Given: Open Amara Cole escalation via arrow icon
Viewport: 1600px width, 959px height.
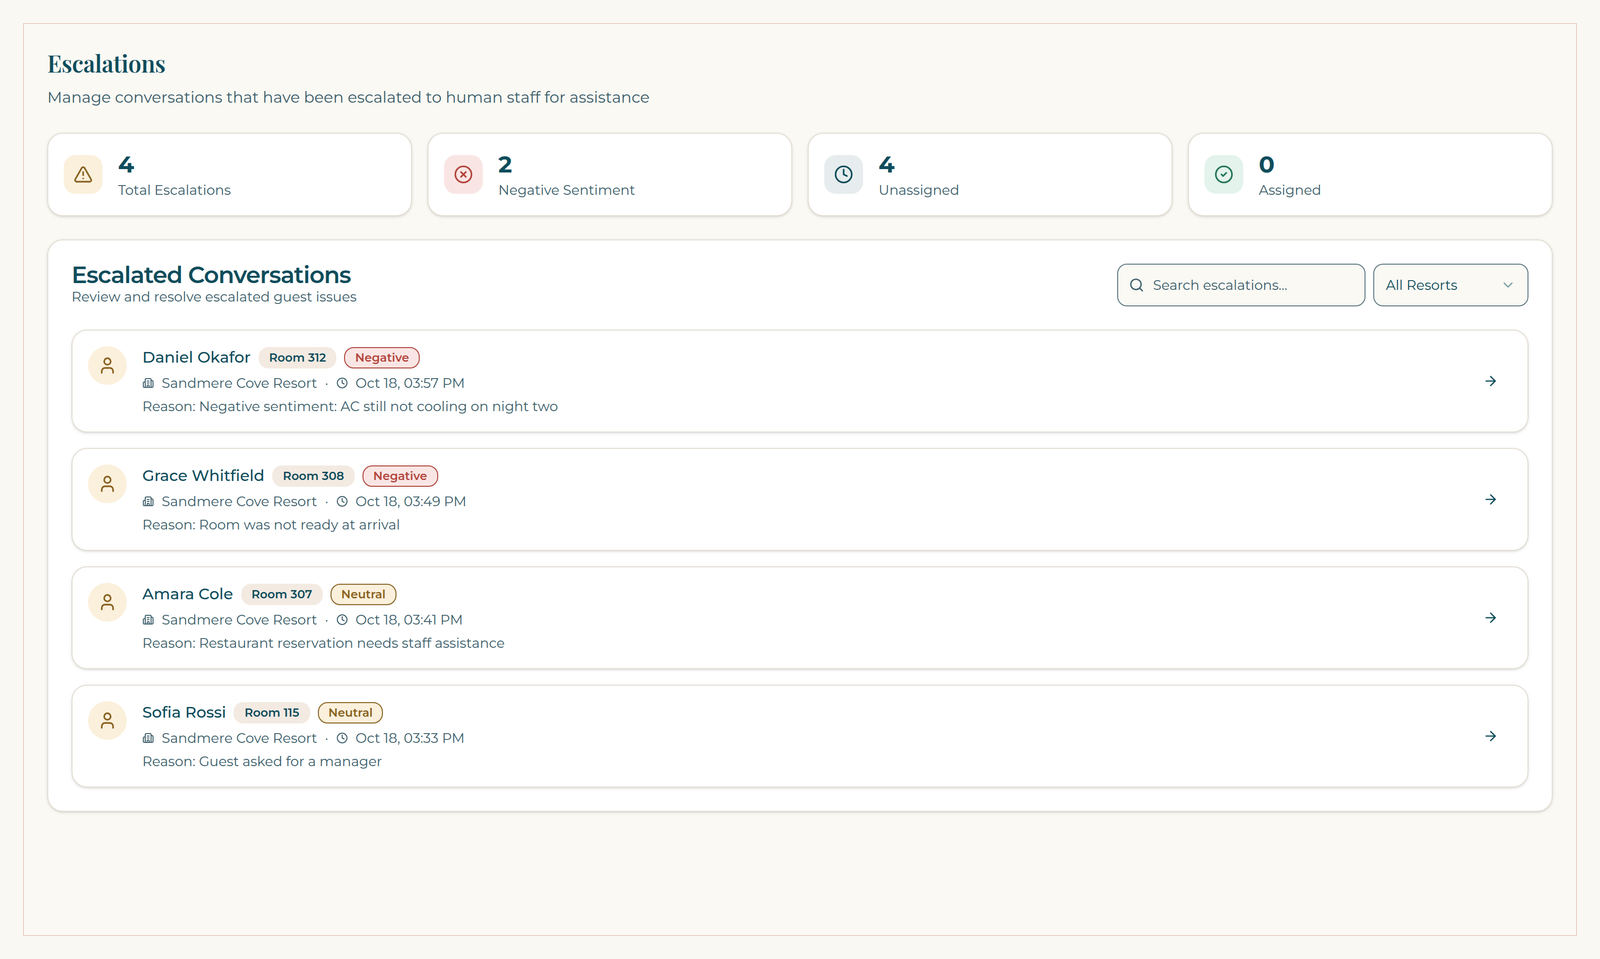Looking at the screenshot, I should point(1490,618).
